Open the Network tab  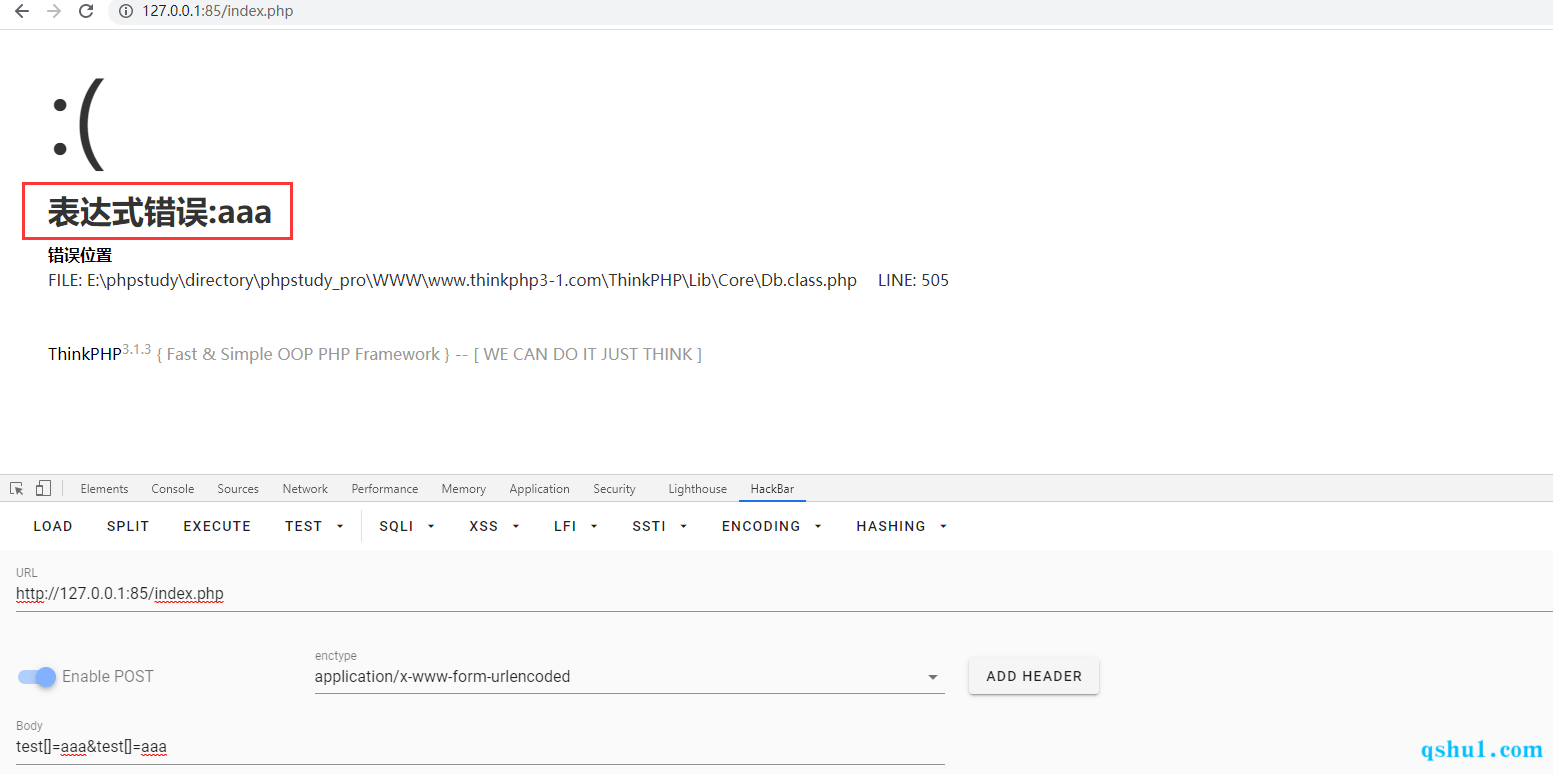305,489
